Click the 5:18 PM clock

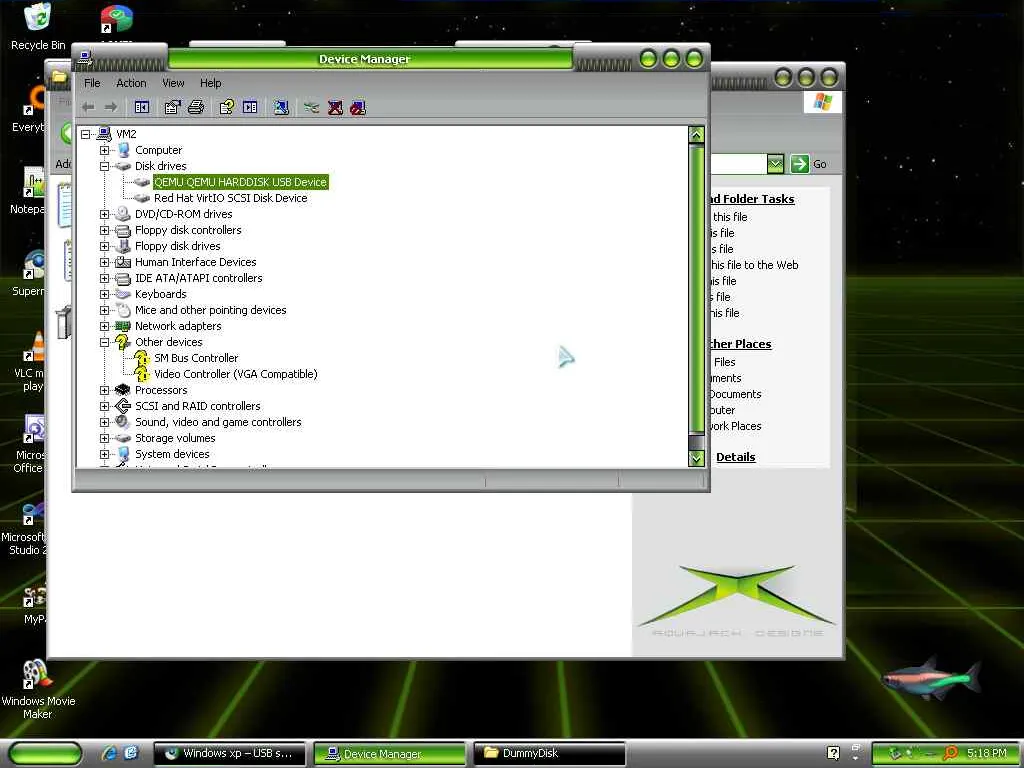pos(987,753)
